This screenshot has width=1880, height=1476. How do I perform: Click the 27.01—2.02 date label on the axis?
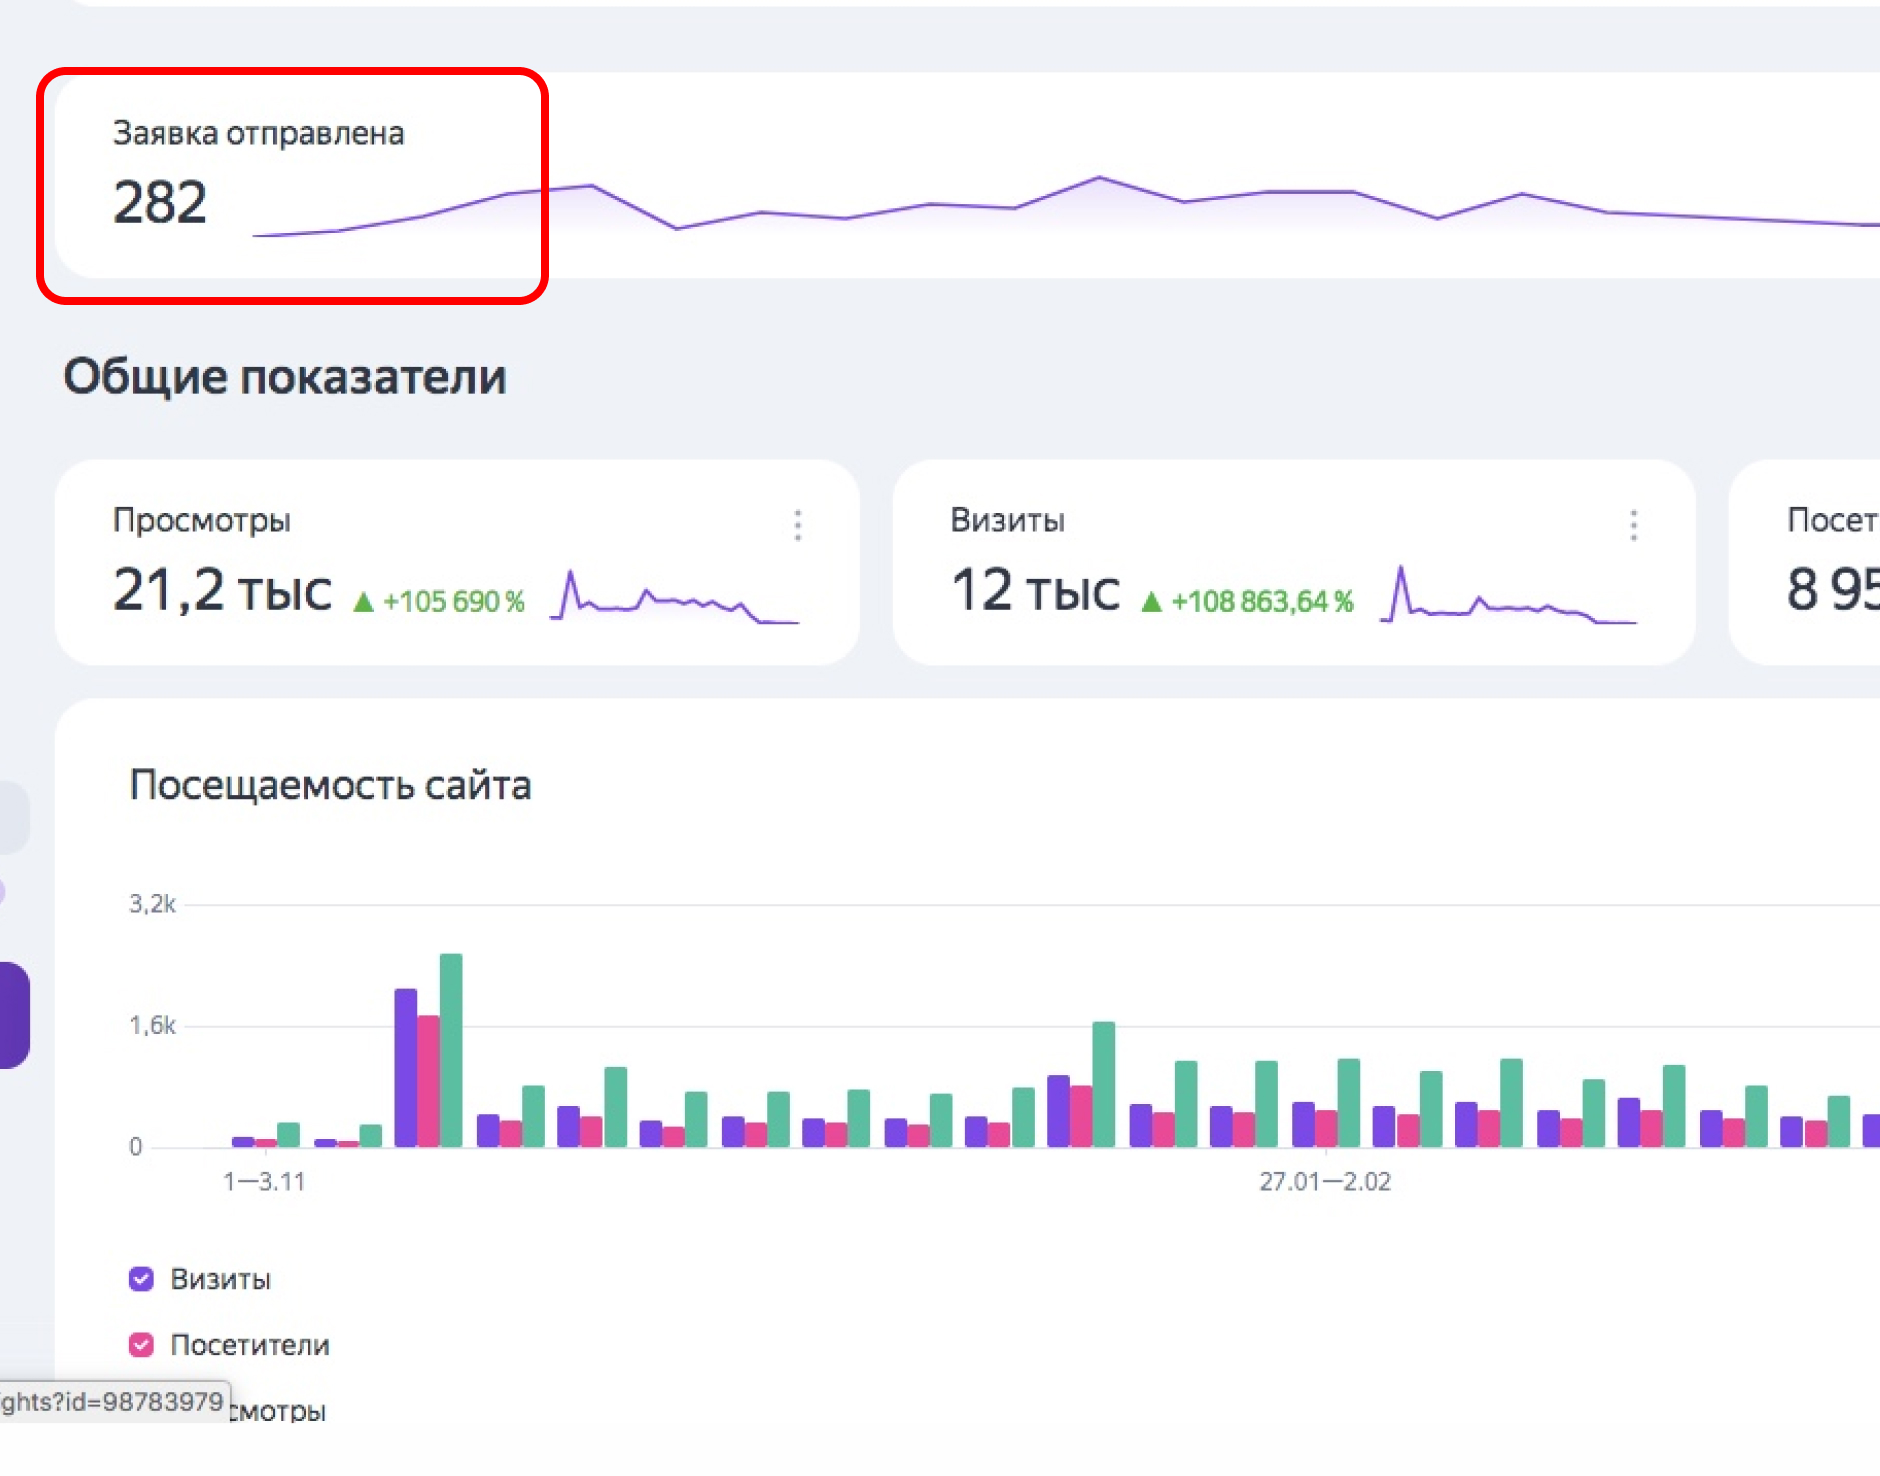click(1324, 1182)
